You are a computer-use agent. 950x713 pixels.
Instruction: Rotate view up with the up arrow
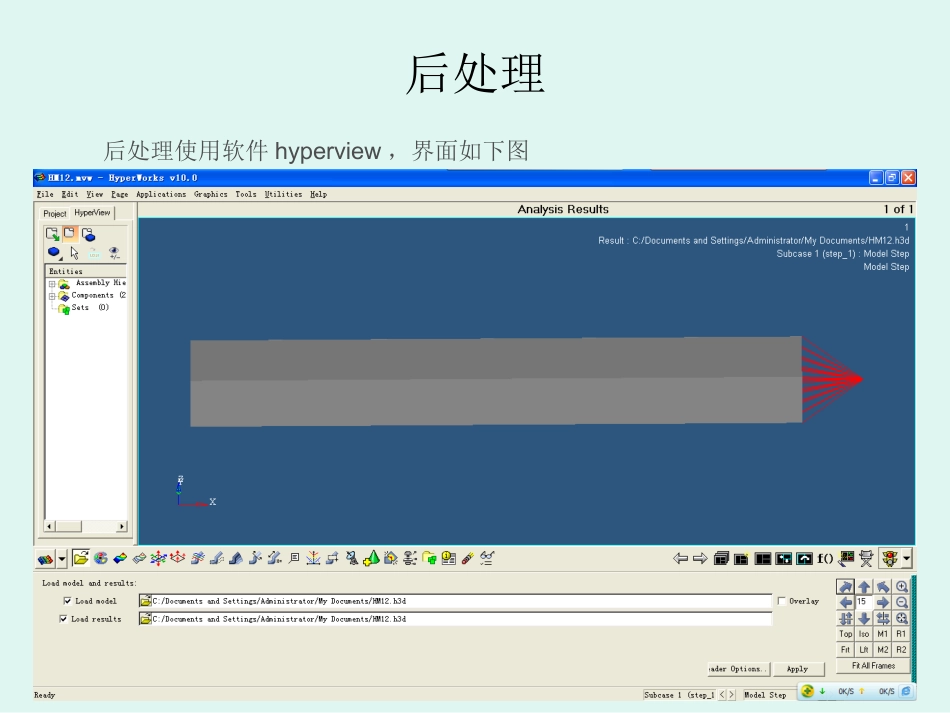[x=864, y=586]
